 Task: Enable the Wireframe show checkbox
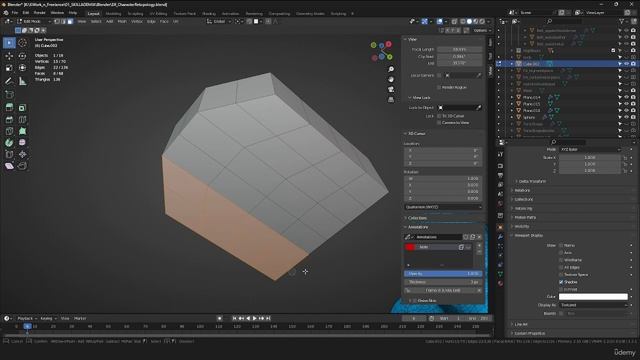[561, 260]
